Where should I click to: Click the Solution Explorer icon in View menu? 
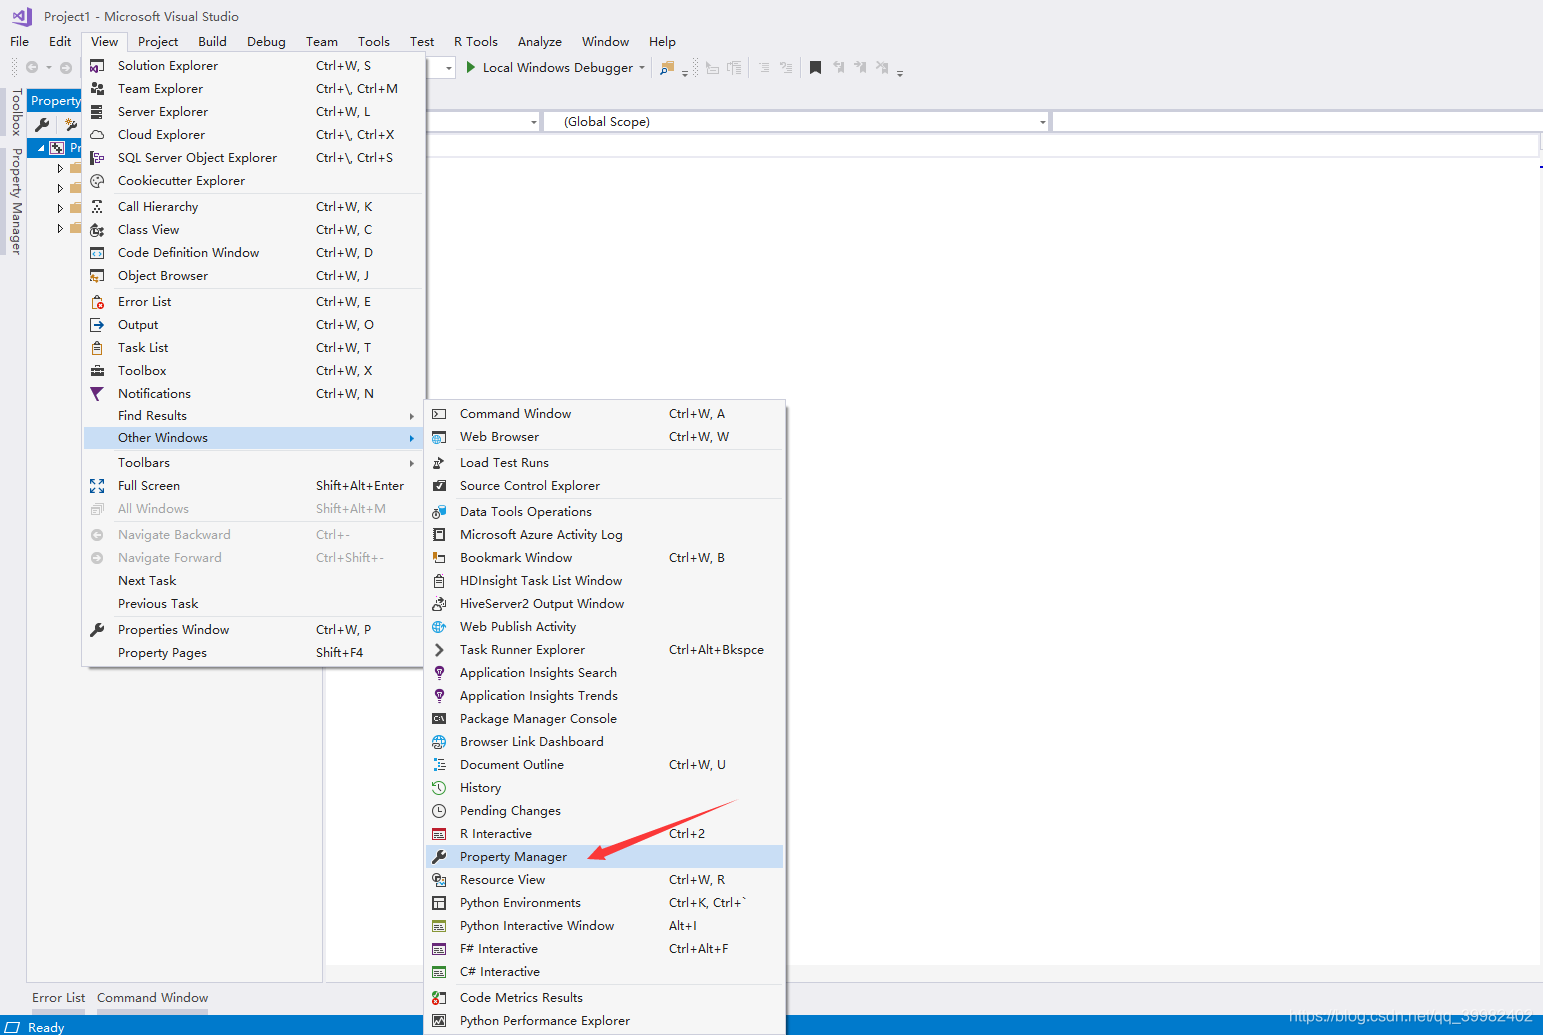coord(97,66)
